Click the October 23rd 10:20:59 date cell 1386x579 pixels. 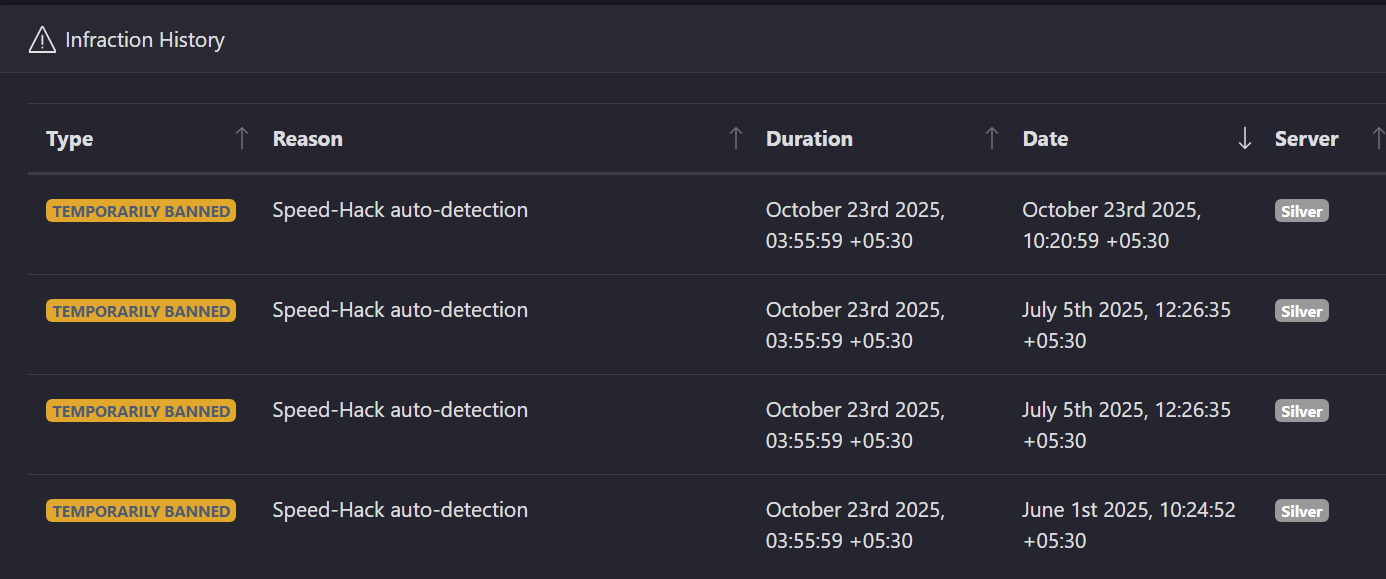1111,225
